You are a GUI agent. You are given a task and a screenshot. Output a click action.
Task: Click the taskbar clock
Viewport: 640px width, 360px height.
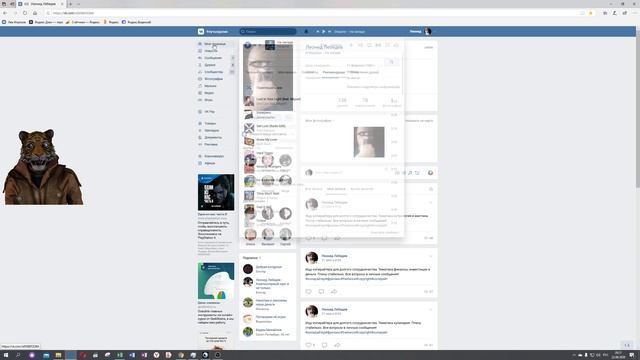click(618, 355)
